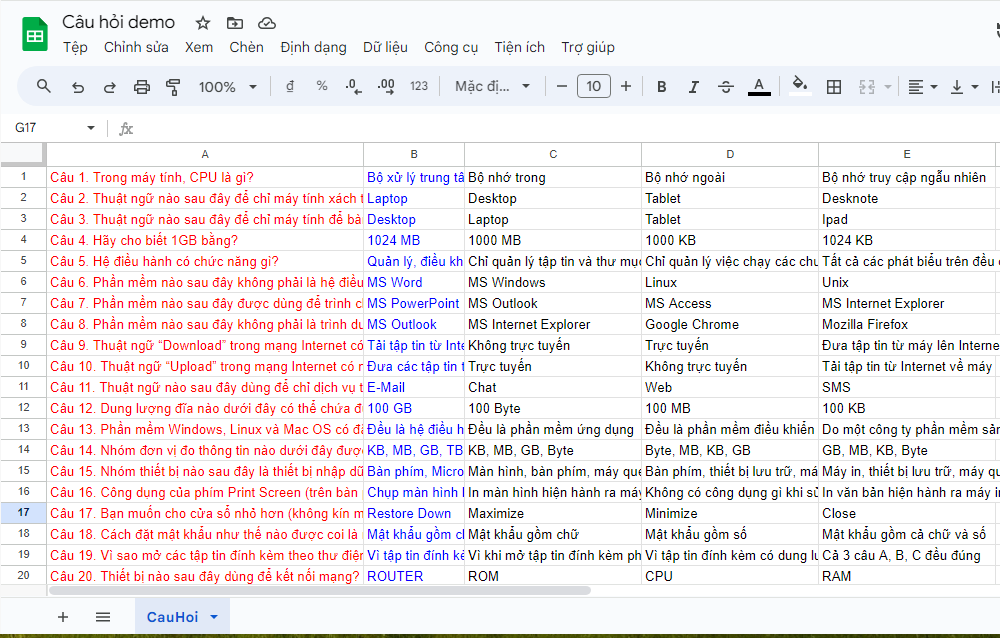Click the fx formula bar icon

point(126,129)
